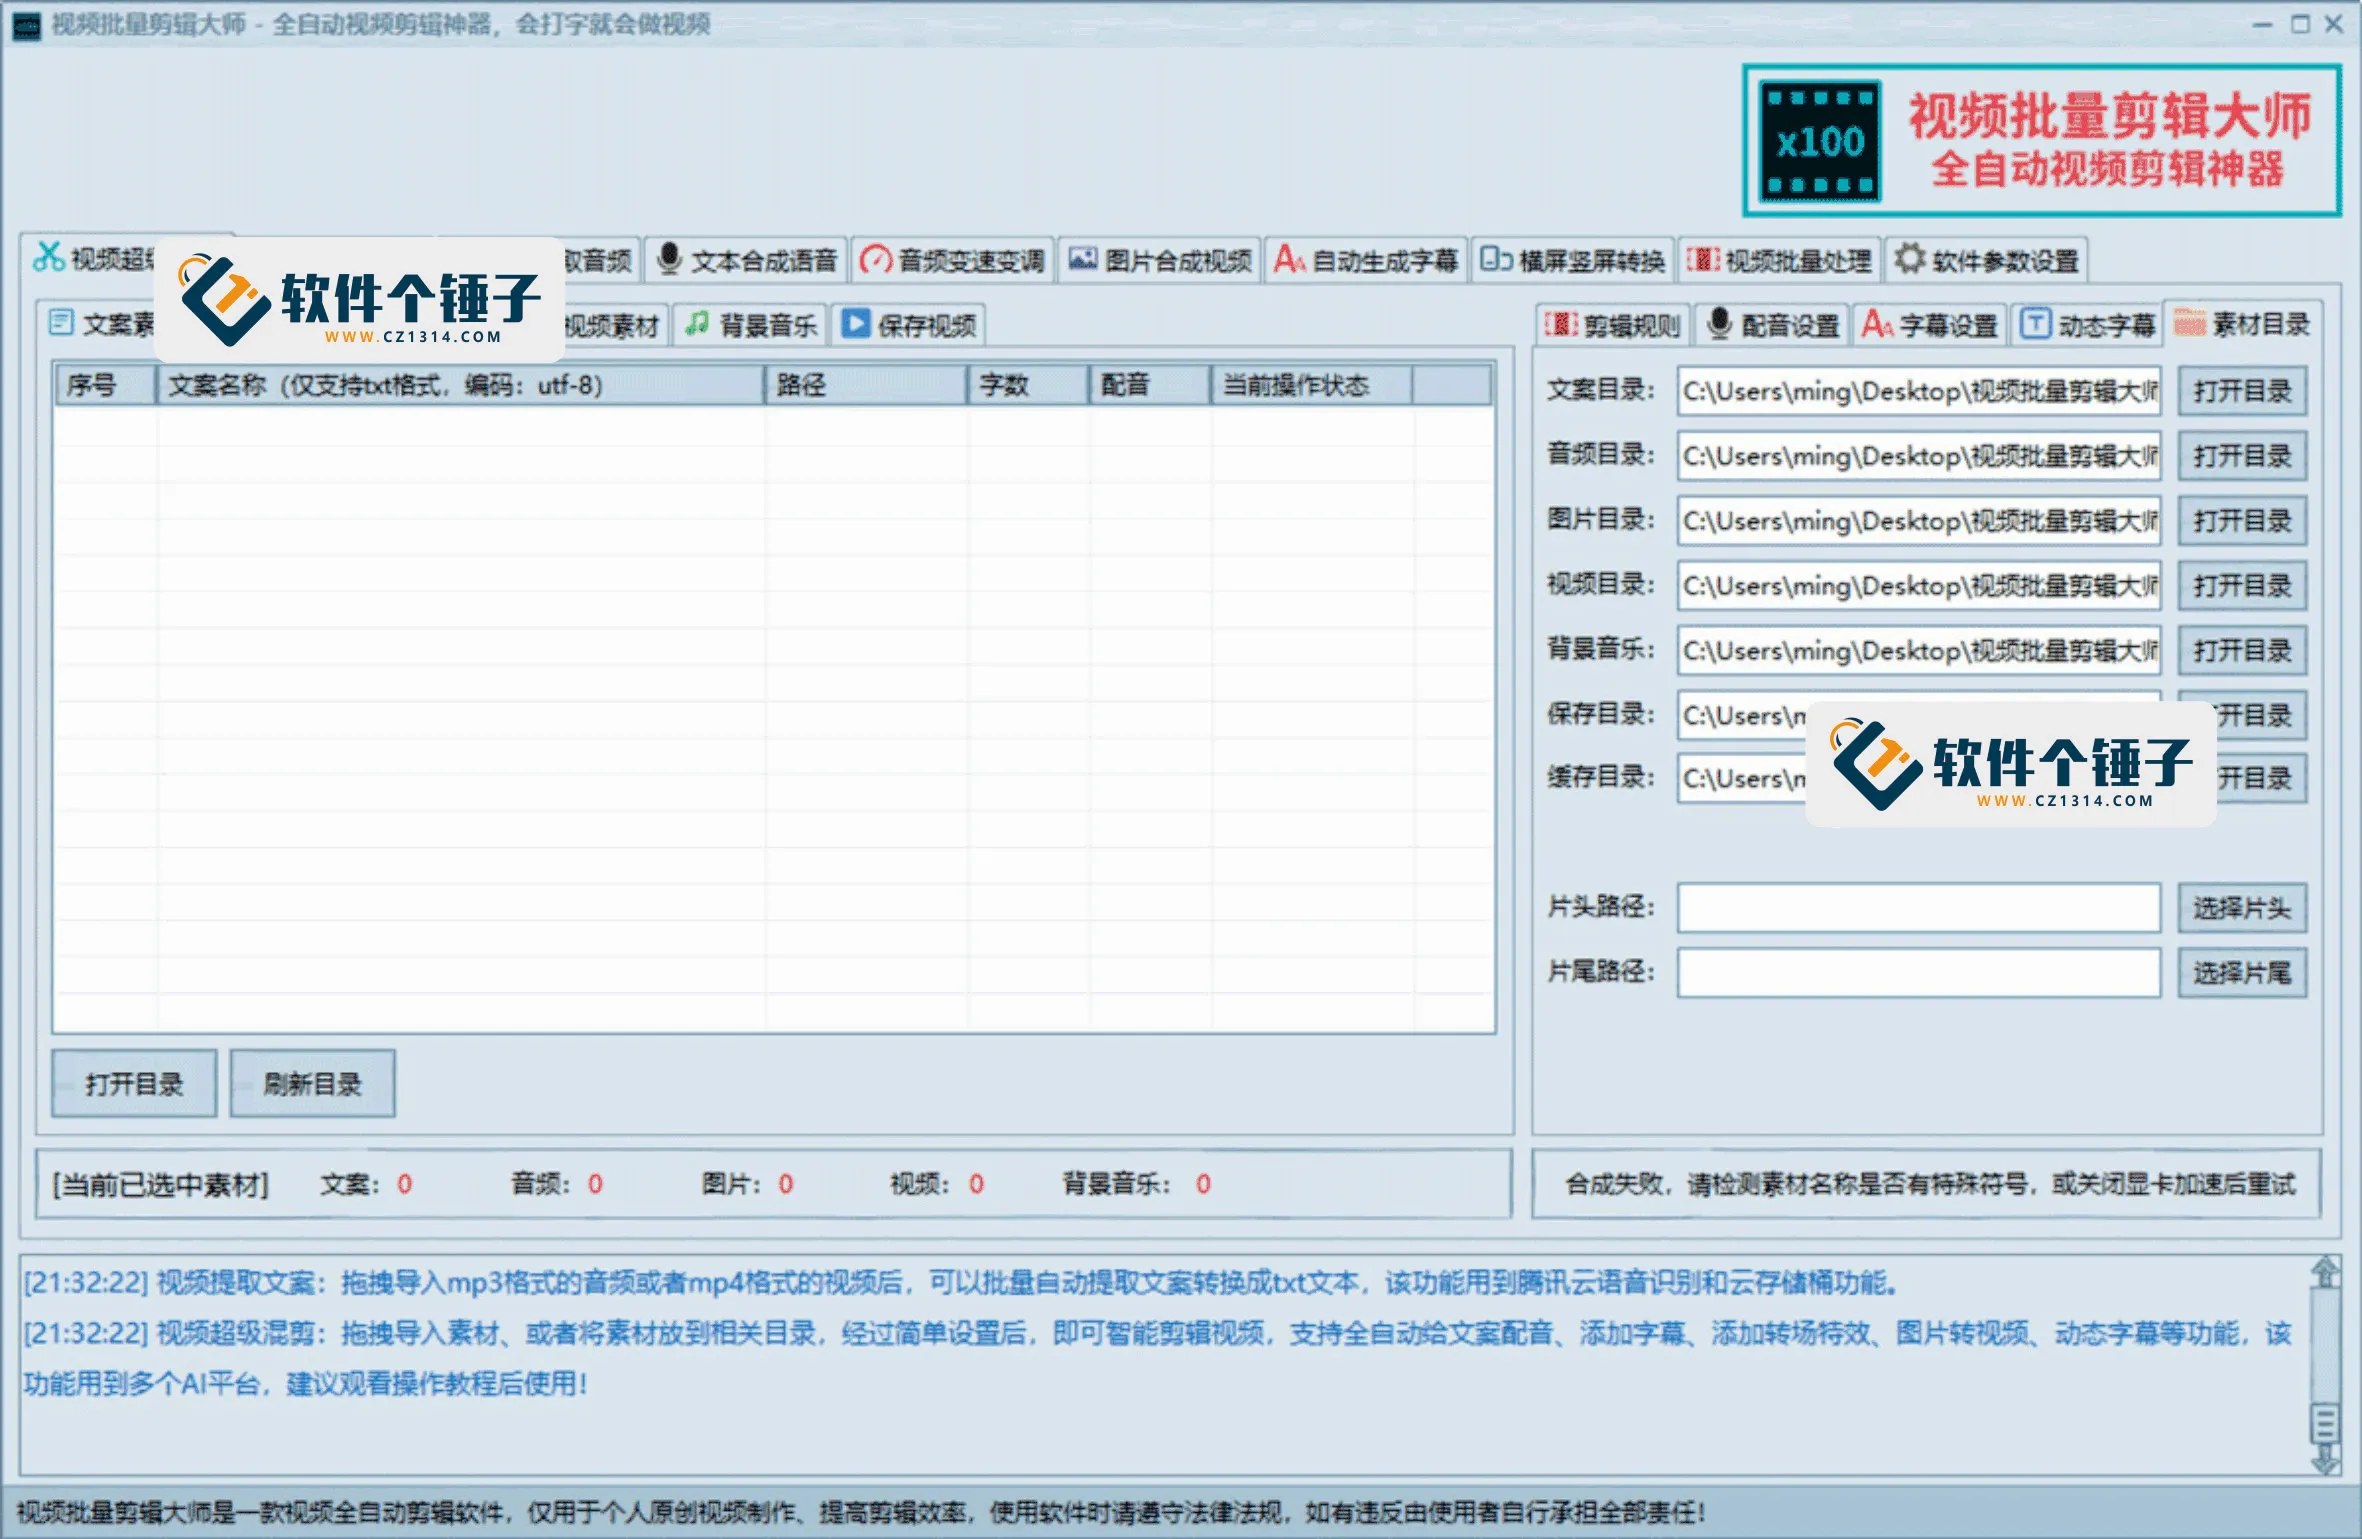The width and height of the screenshot is (2362, 1539).
Task: Open the 图片合成视频 tab
Action: [x=1159, y=261]
